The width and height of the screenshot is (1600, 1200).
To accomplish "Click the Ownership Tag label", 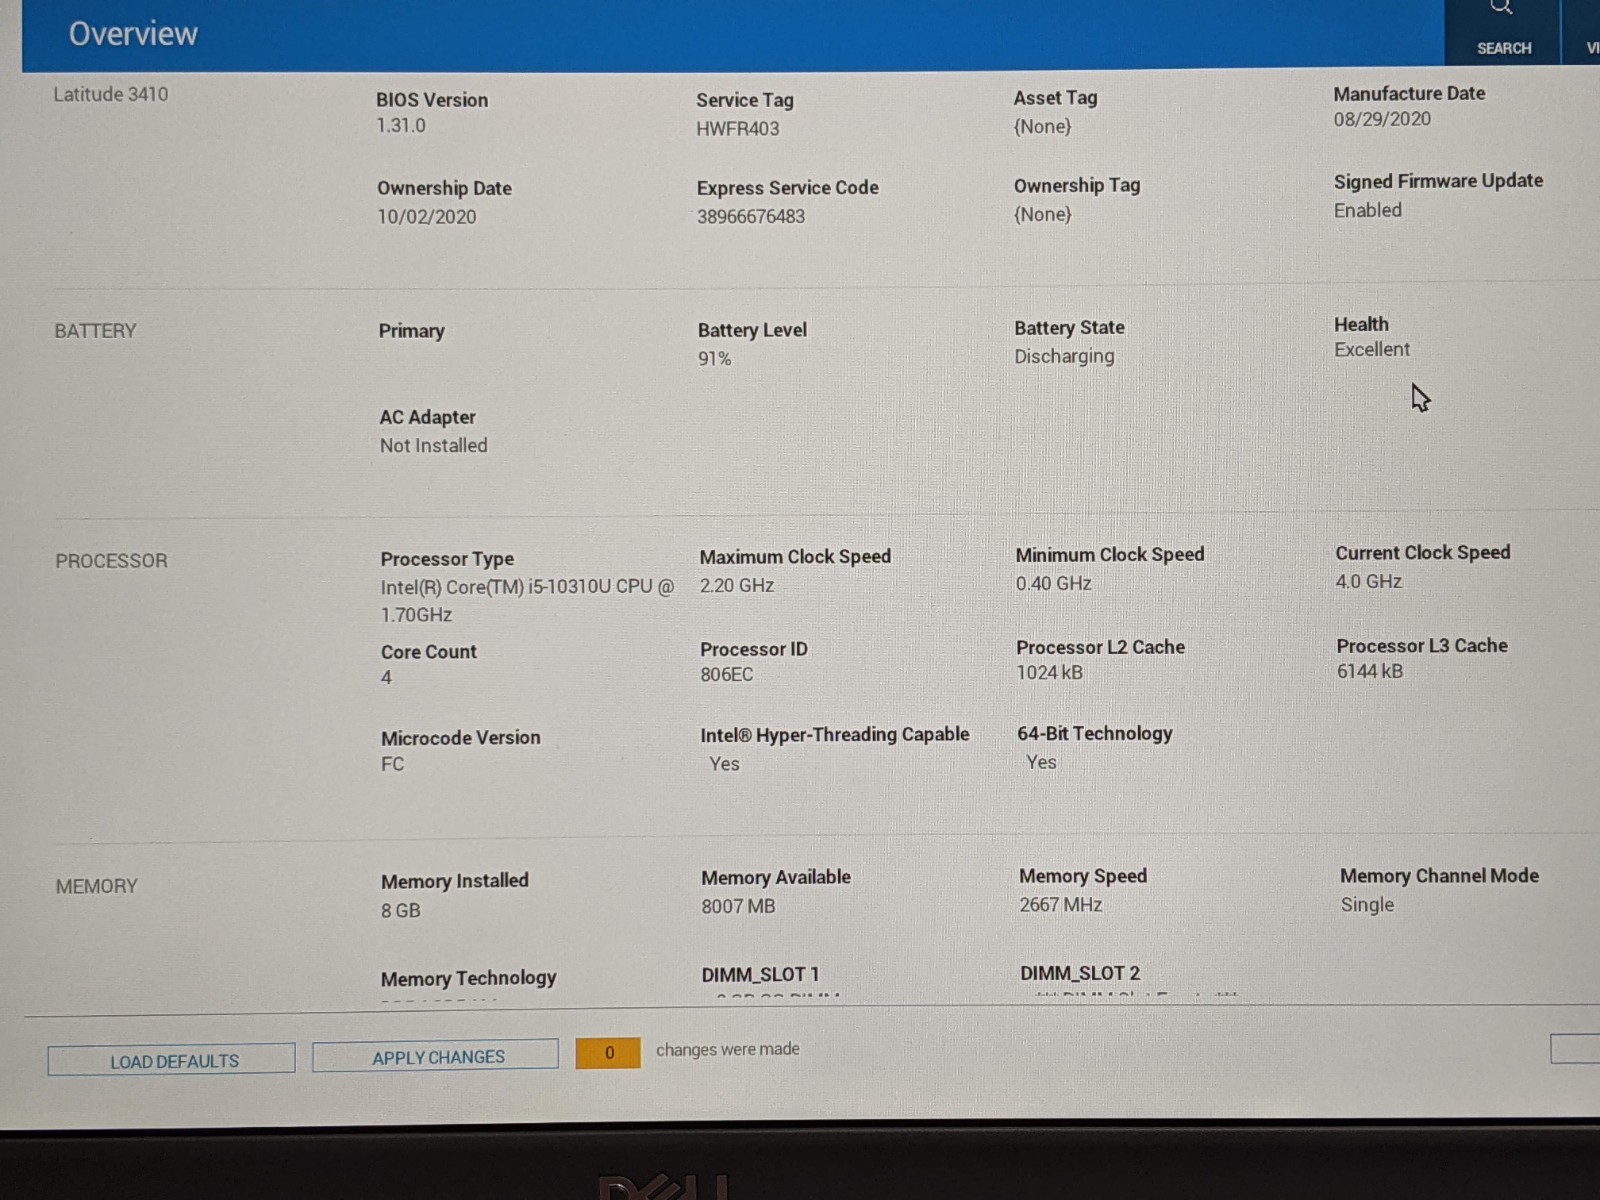I will tap(1077, 185).
